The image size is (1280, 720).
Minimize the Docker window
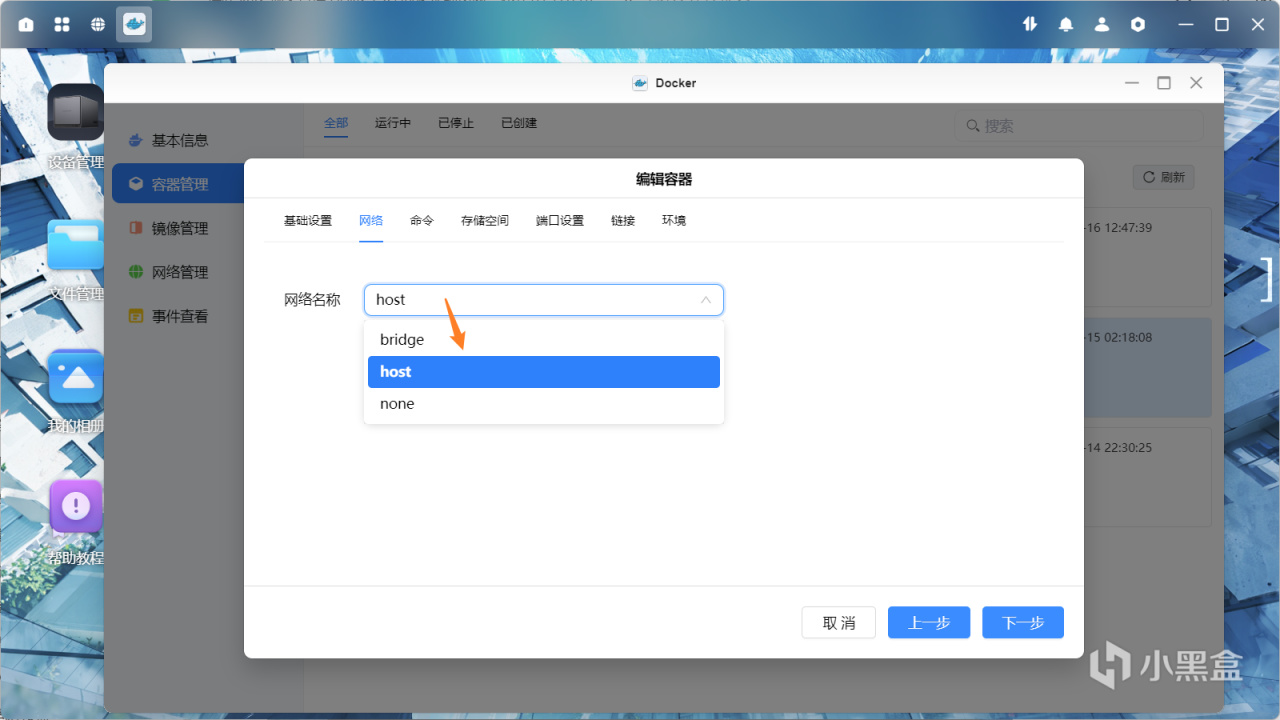[x=1132, y=83]
